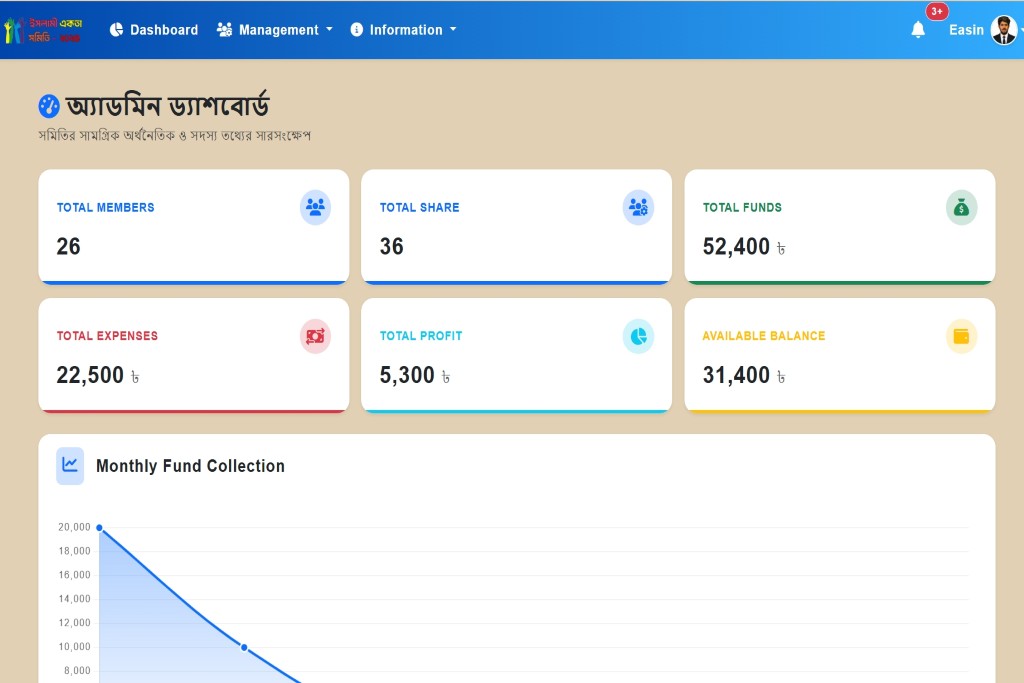Click the TOTAL EXPENSES label
The image size is (1024, 683).
(x=107, y=336)
